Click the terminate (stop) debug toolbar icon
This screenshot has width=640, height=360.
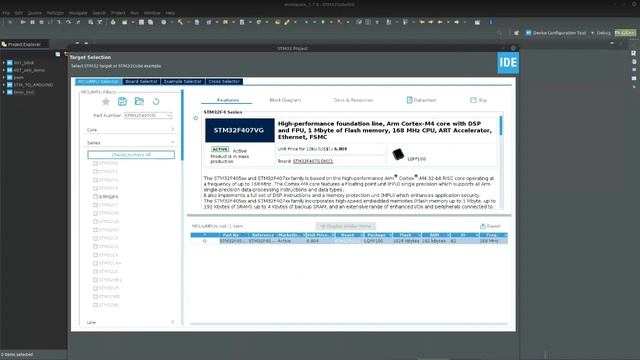click(41, 22)
